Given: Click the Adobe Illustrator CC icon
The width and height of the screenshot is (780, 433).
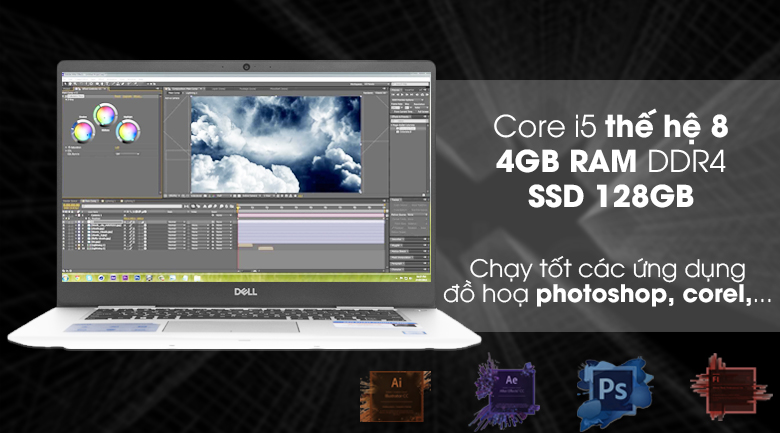Looking at the screenshot, I should pyautogui.click(x=395, y=397).
